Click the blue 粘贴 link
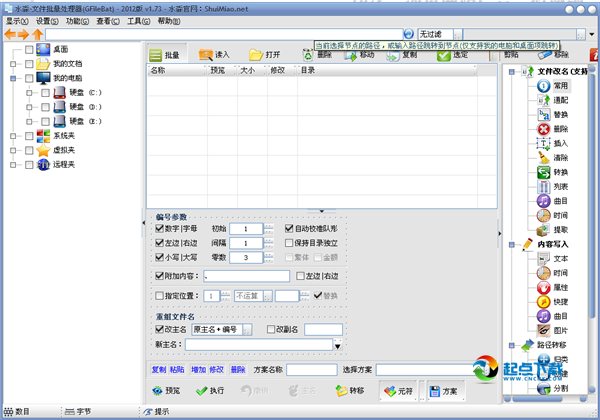Image resolution: width=600 pixels, height=420 pixels. coord(177,370)
